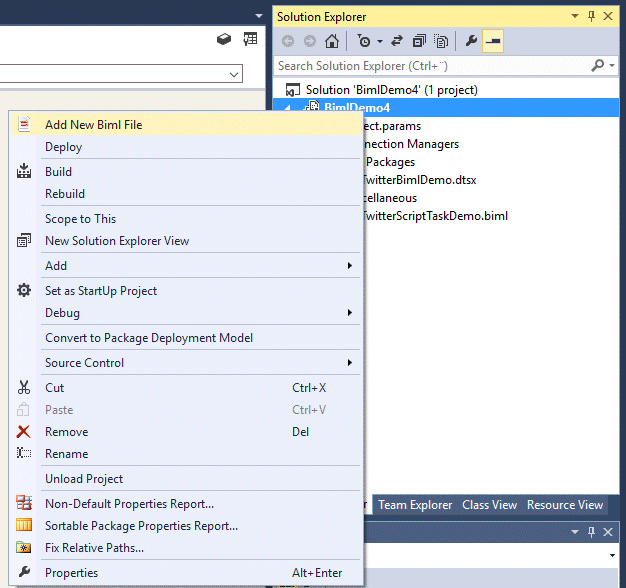Click the Home icon in Solution Explorer toolbar
The image size is (626, 588).
(332, 41)
